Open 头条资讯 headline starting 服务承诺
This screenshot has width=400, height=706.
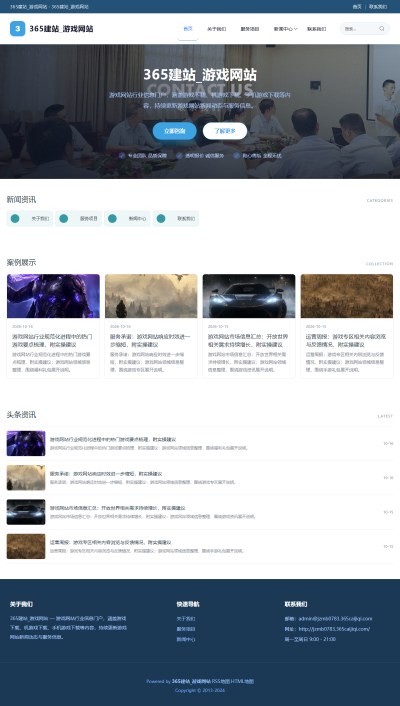click(x=105, y=474)
